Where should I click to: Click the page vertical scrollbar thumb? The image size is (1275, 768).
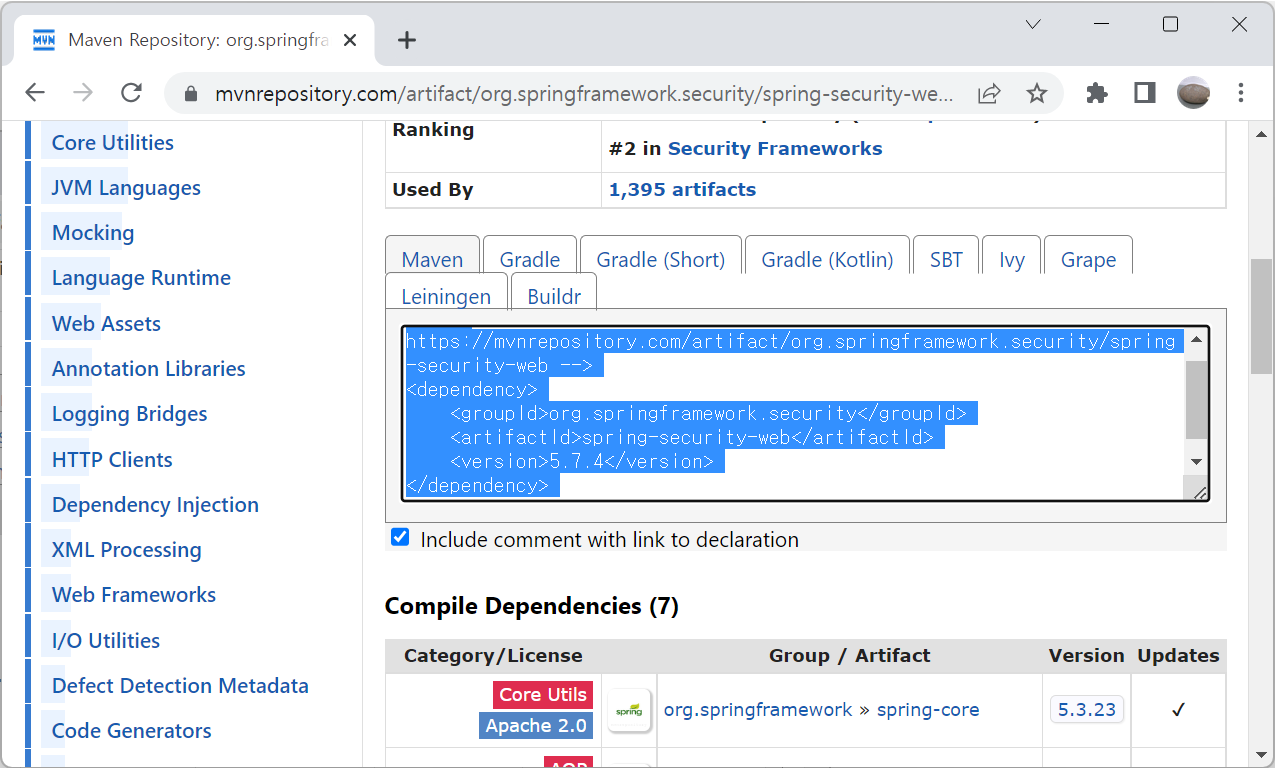tap(1260, 315)
